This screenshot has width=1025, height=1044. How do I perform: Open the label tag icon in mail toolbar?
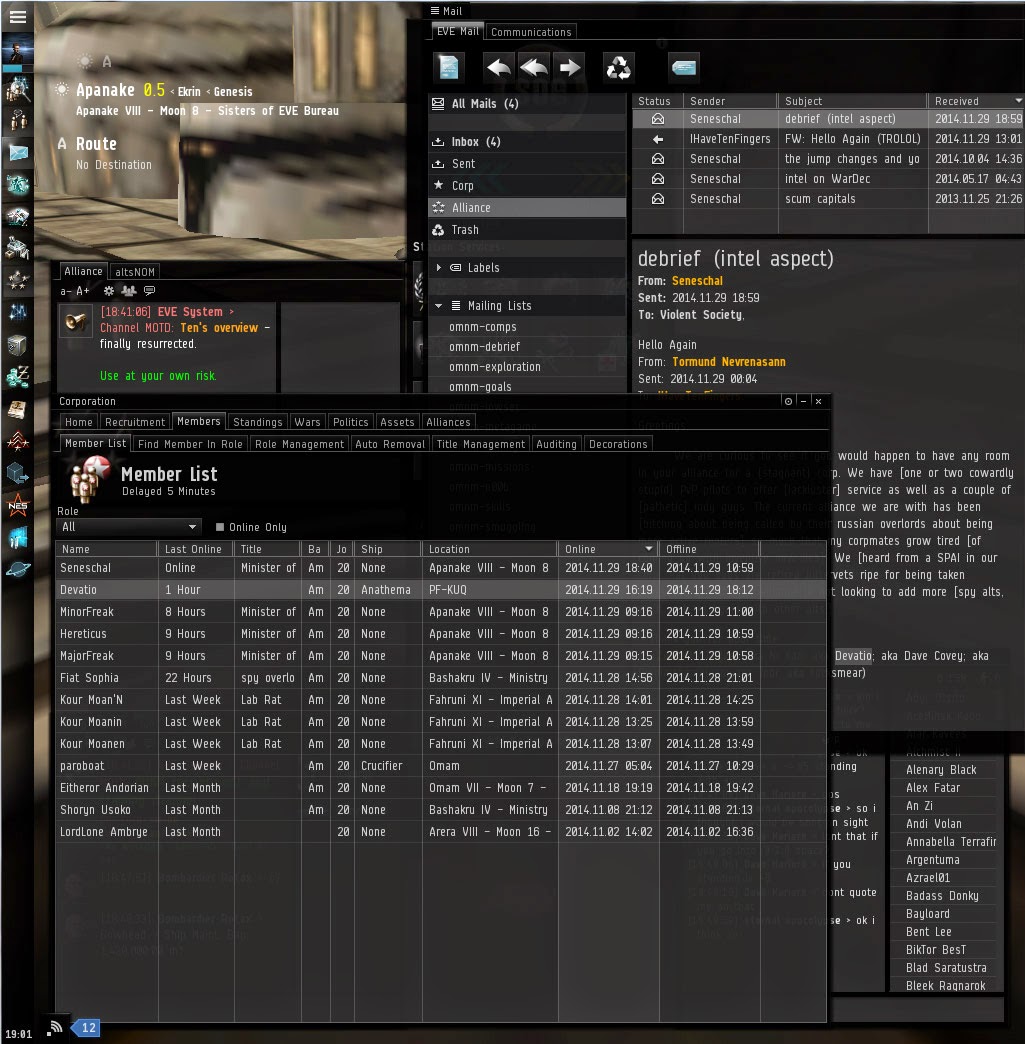(x=684, y=67)
